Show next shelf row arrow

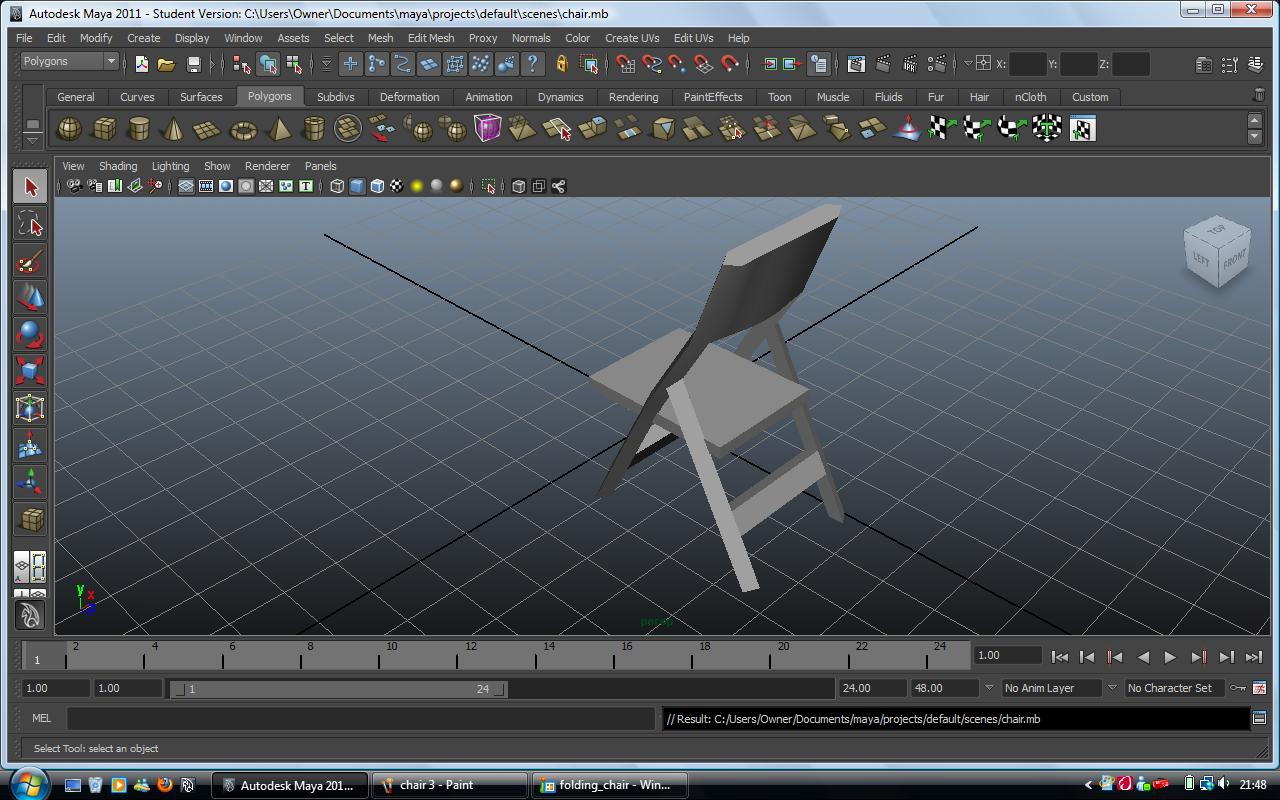pyautogui.click(x=1254, y=137)
